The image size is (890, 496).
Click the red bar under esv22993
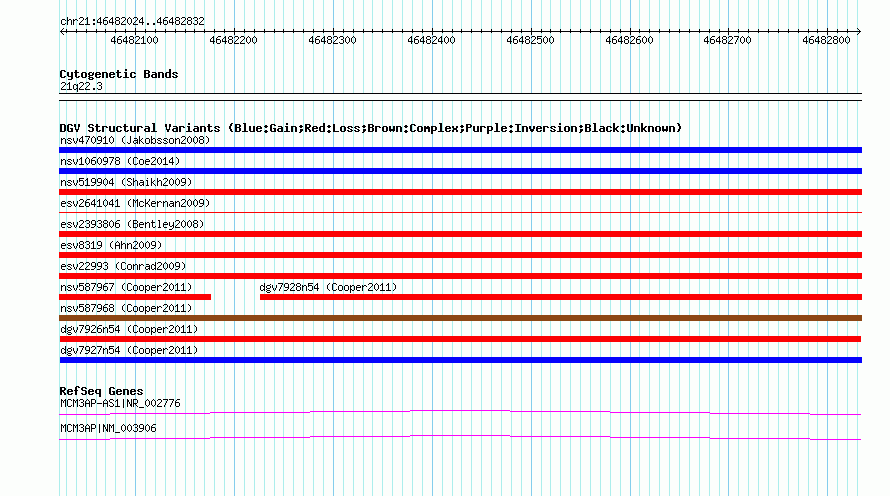pyautogui.click(x=460, y=276)
